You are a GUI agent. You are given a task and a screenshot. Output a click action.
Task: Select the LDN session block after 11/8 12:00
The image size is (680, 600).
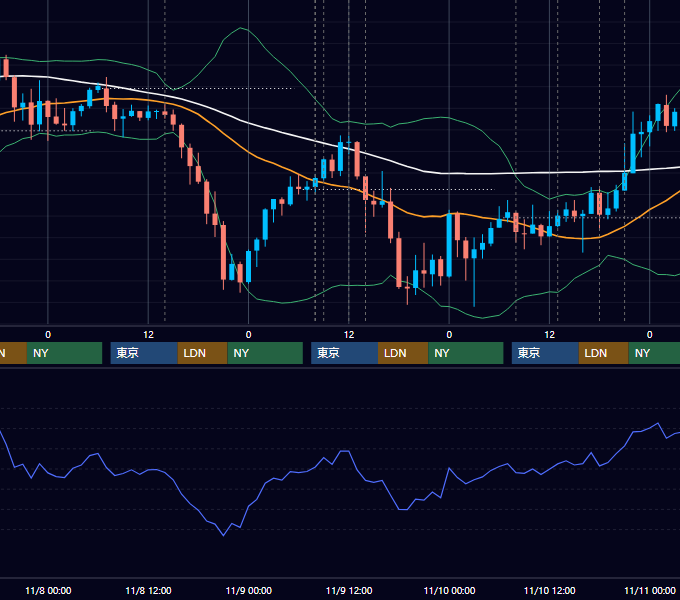pos(203,353)
